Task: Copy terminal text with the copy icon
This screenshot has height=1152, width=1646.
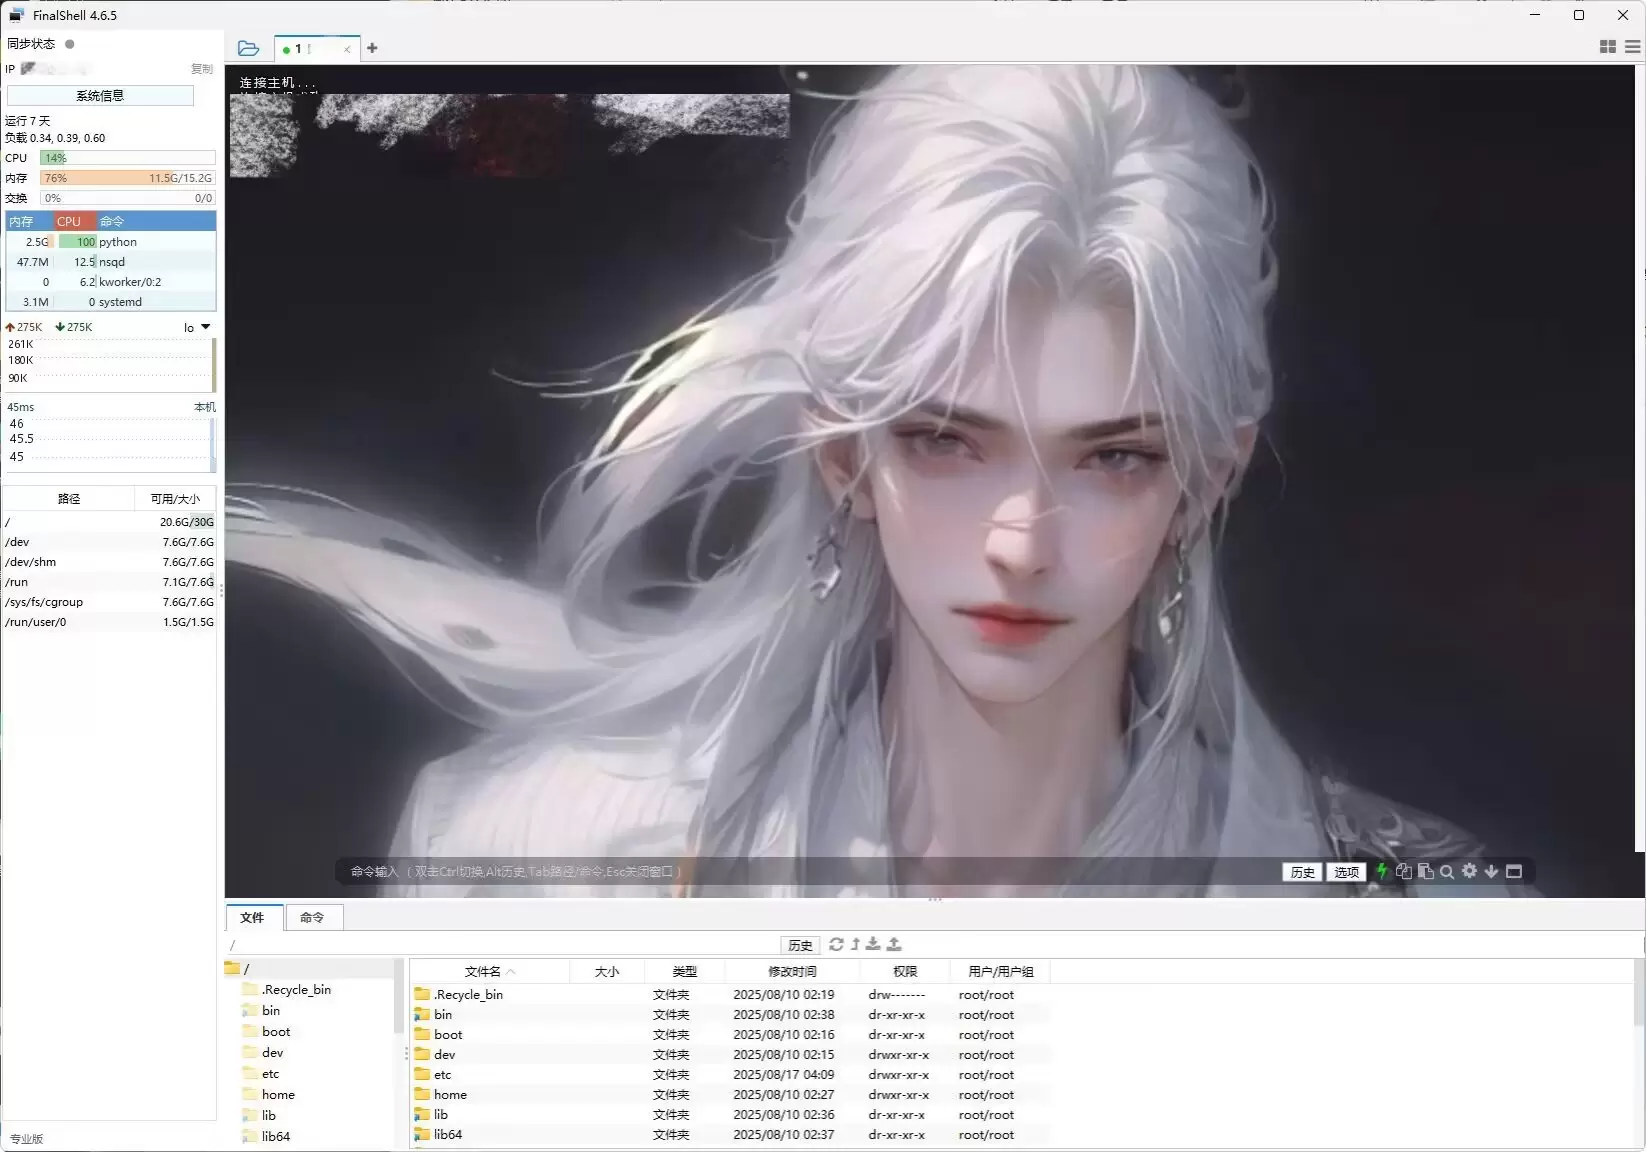Action: [1404, 871]
